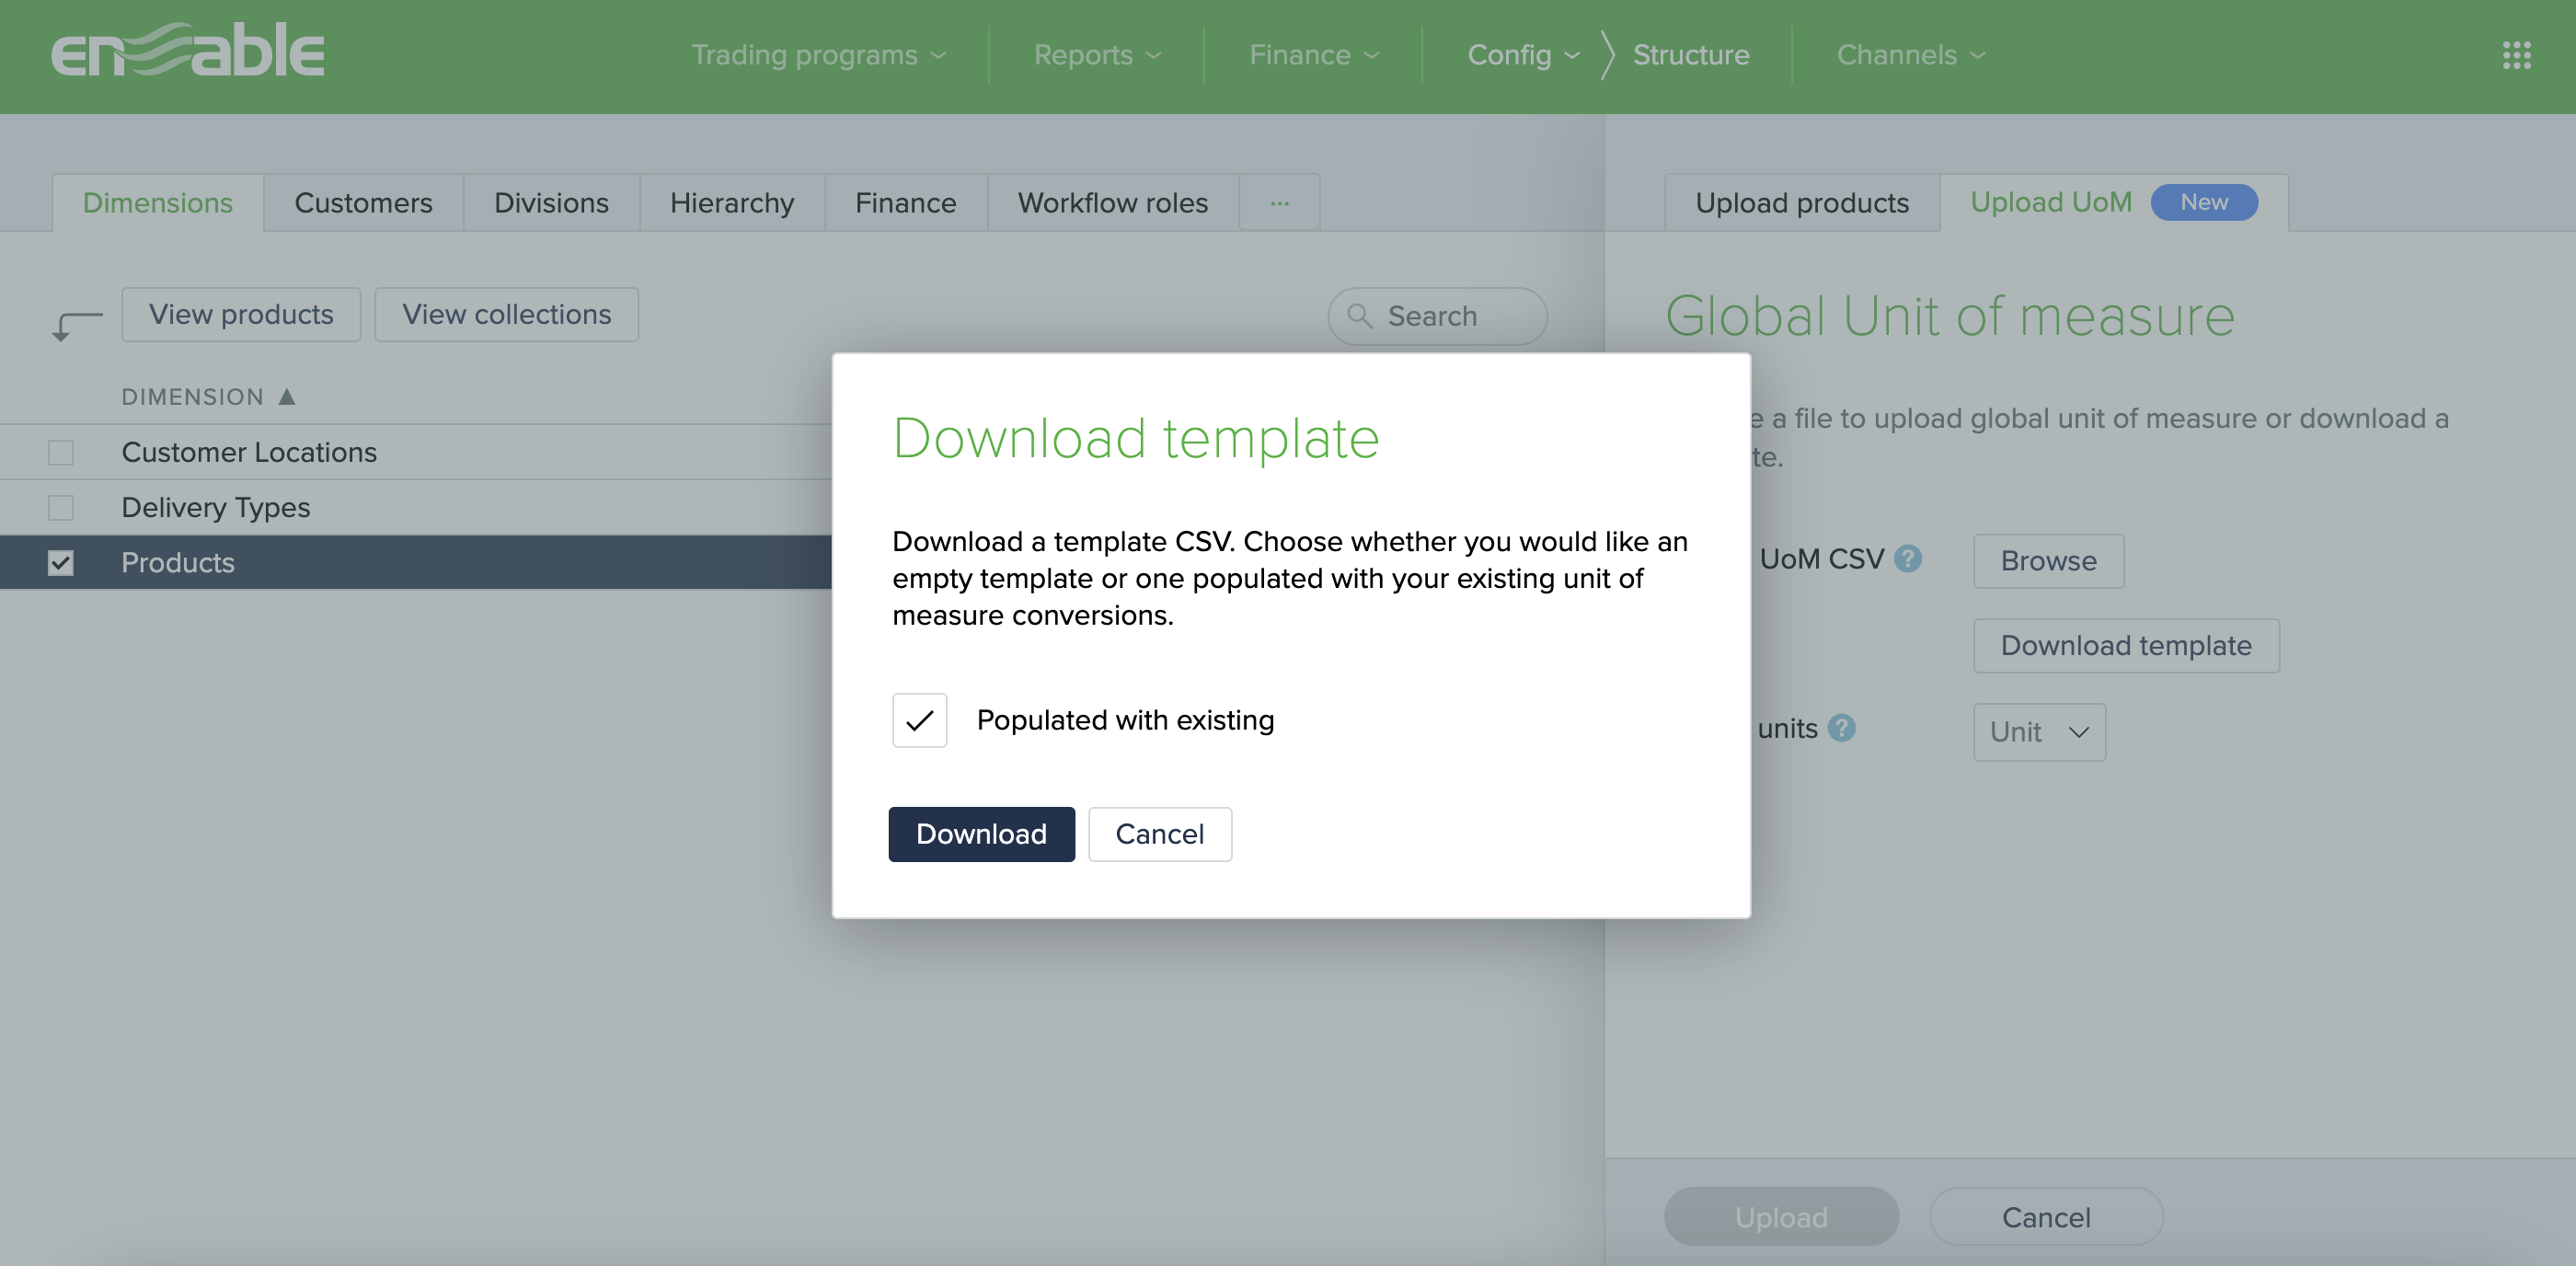Click the Enable logo
This screenshot has height=1266, width=2576.
click(x=188, y=52)
